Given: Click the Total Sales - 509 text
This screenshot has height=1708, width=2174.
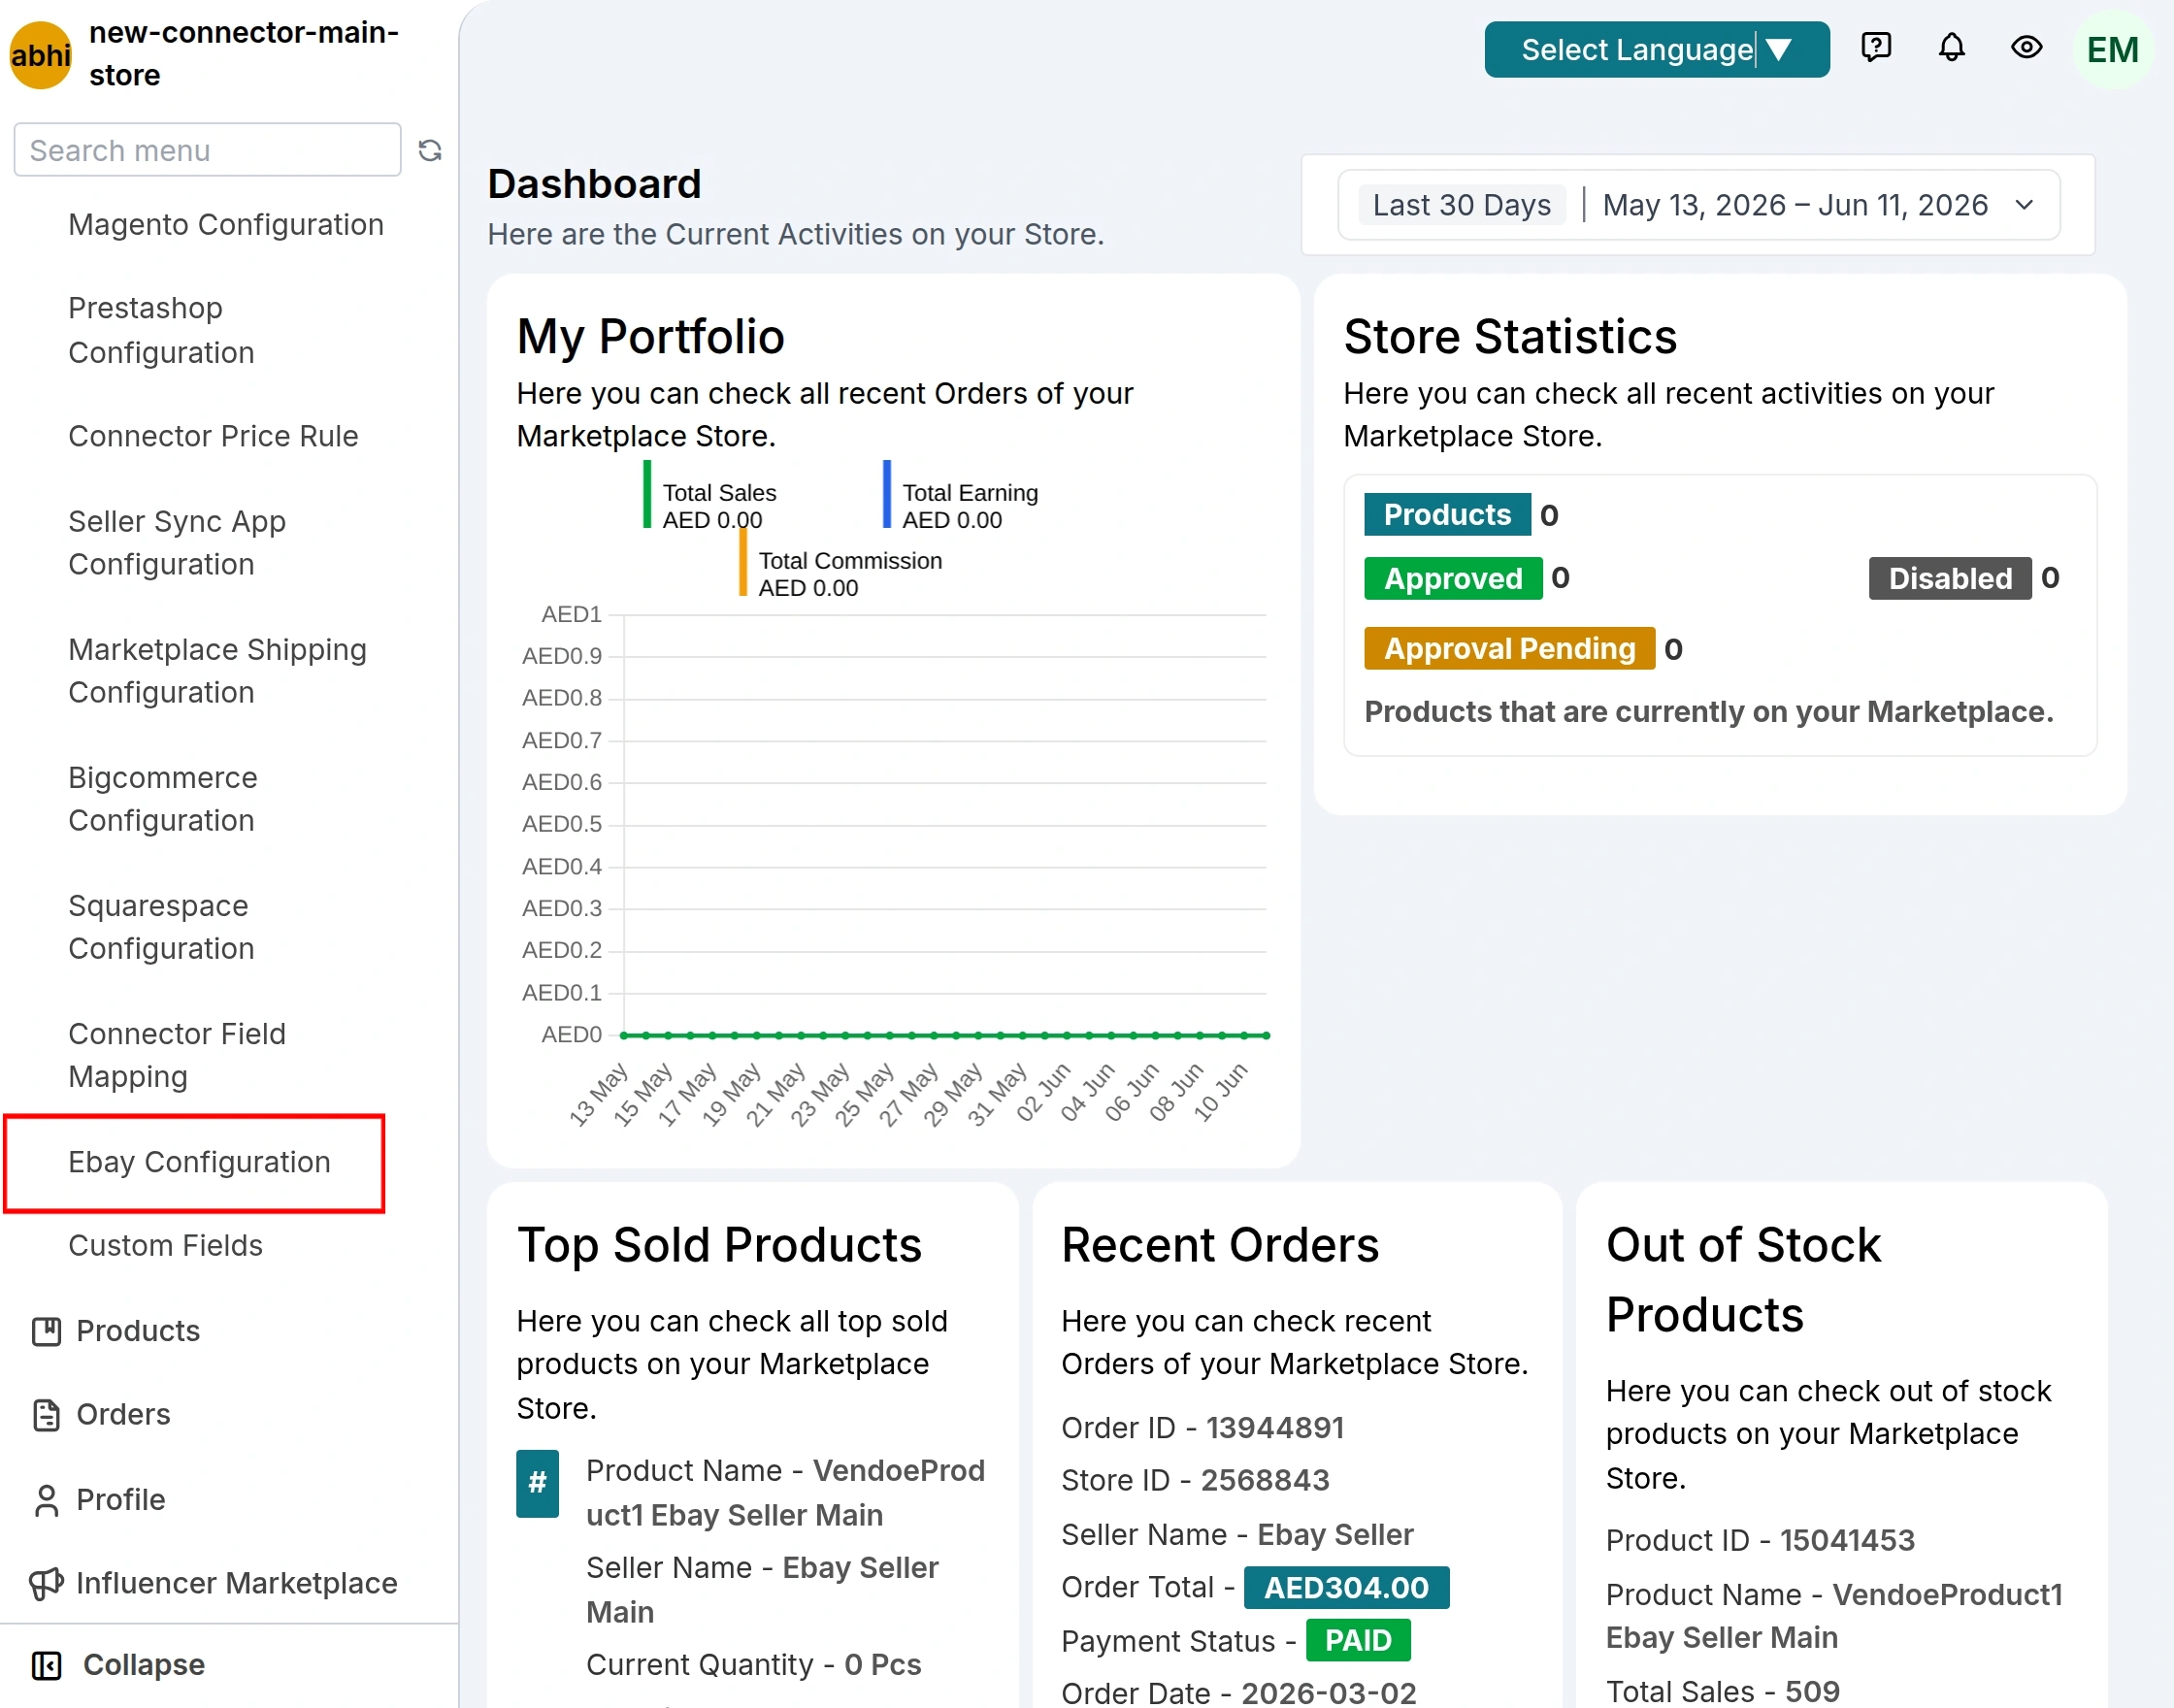Looking at the screenshot, I should point(1722,1691).
